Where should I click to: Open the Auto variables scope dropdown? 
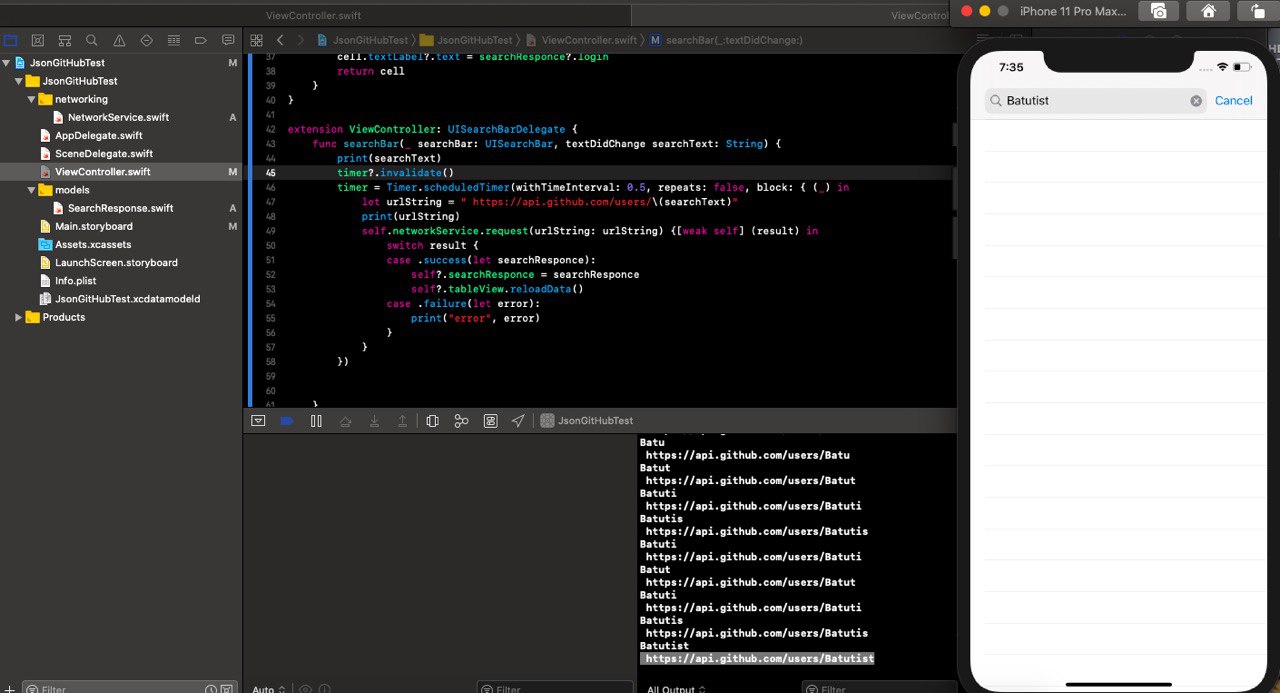coord(268,689)
